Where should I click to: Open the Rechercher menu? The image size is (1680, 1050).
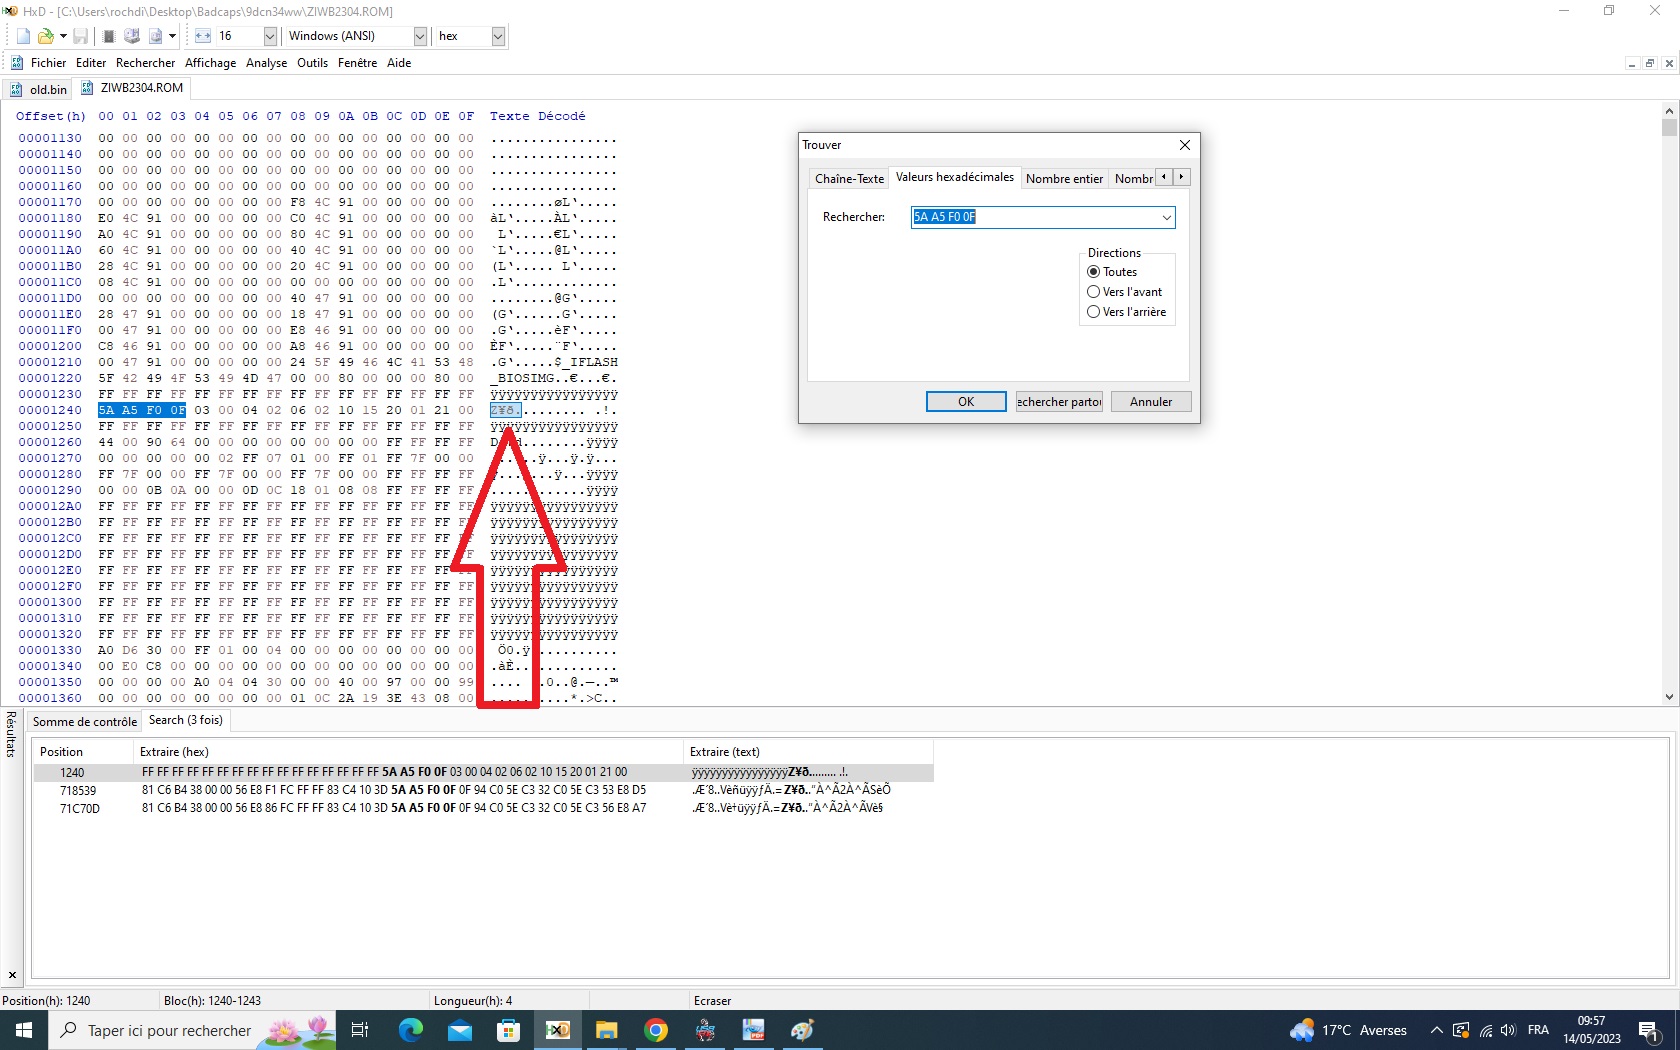pos(146,63)
